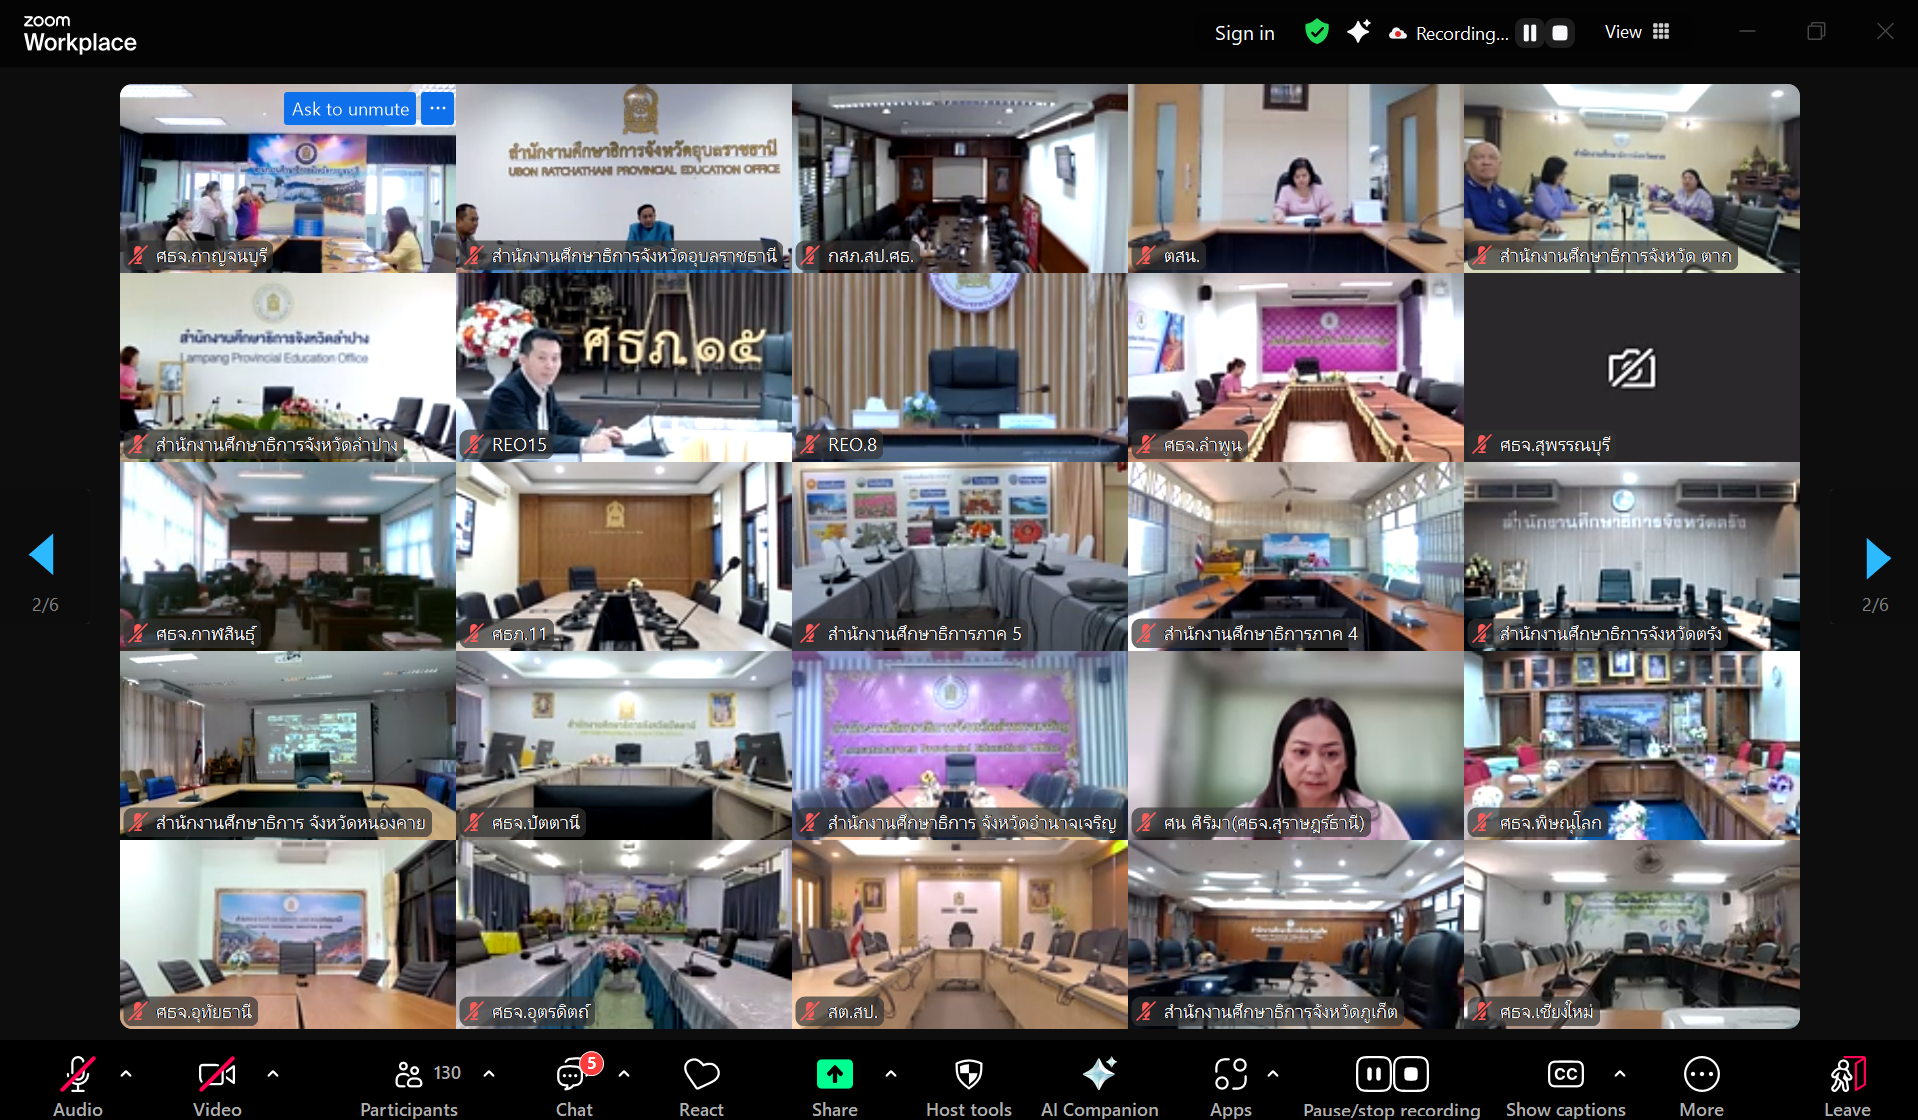Click the Ask to unmute button
The image size is (1918, 1120).
click(x=350, y=109)
